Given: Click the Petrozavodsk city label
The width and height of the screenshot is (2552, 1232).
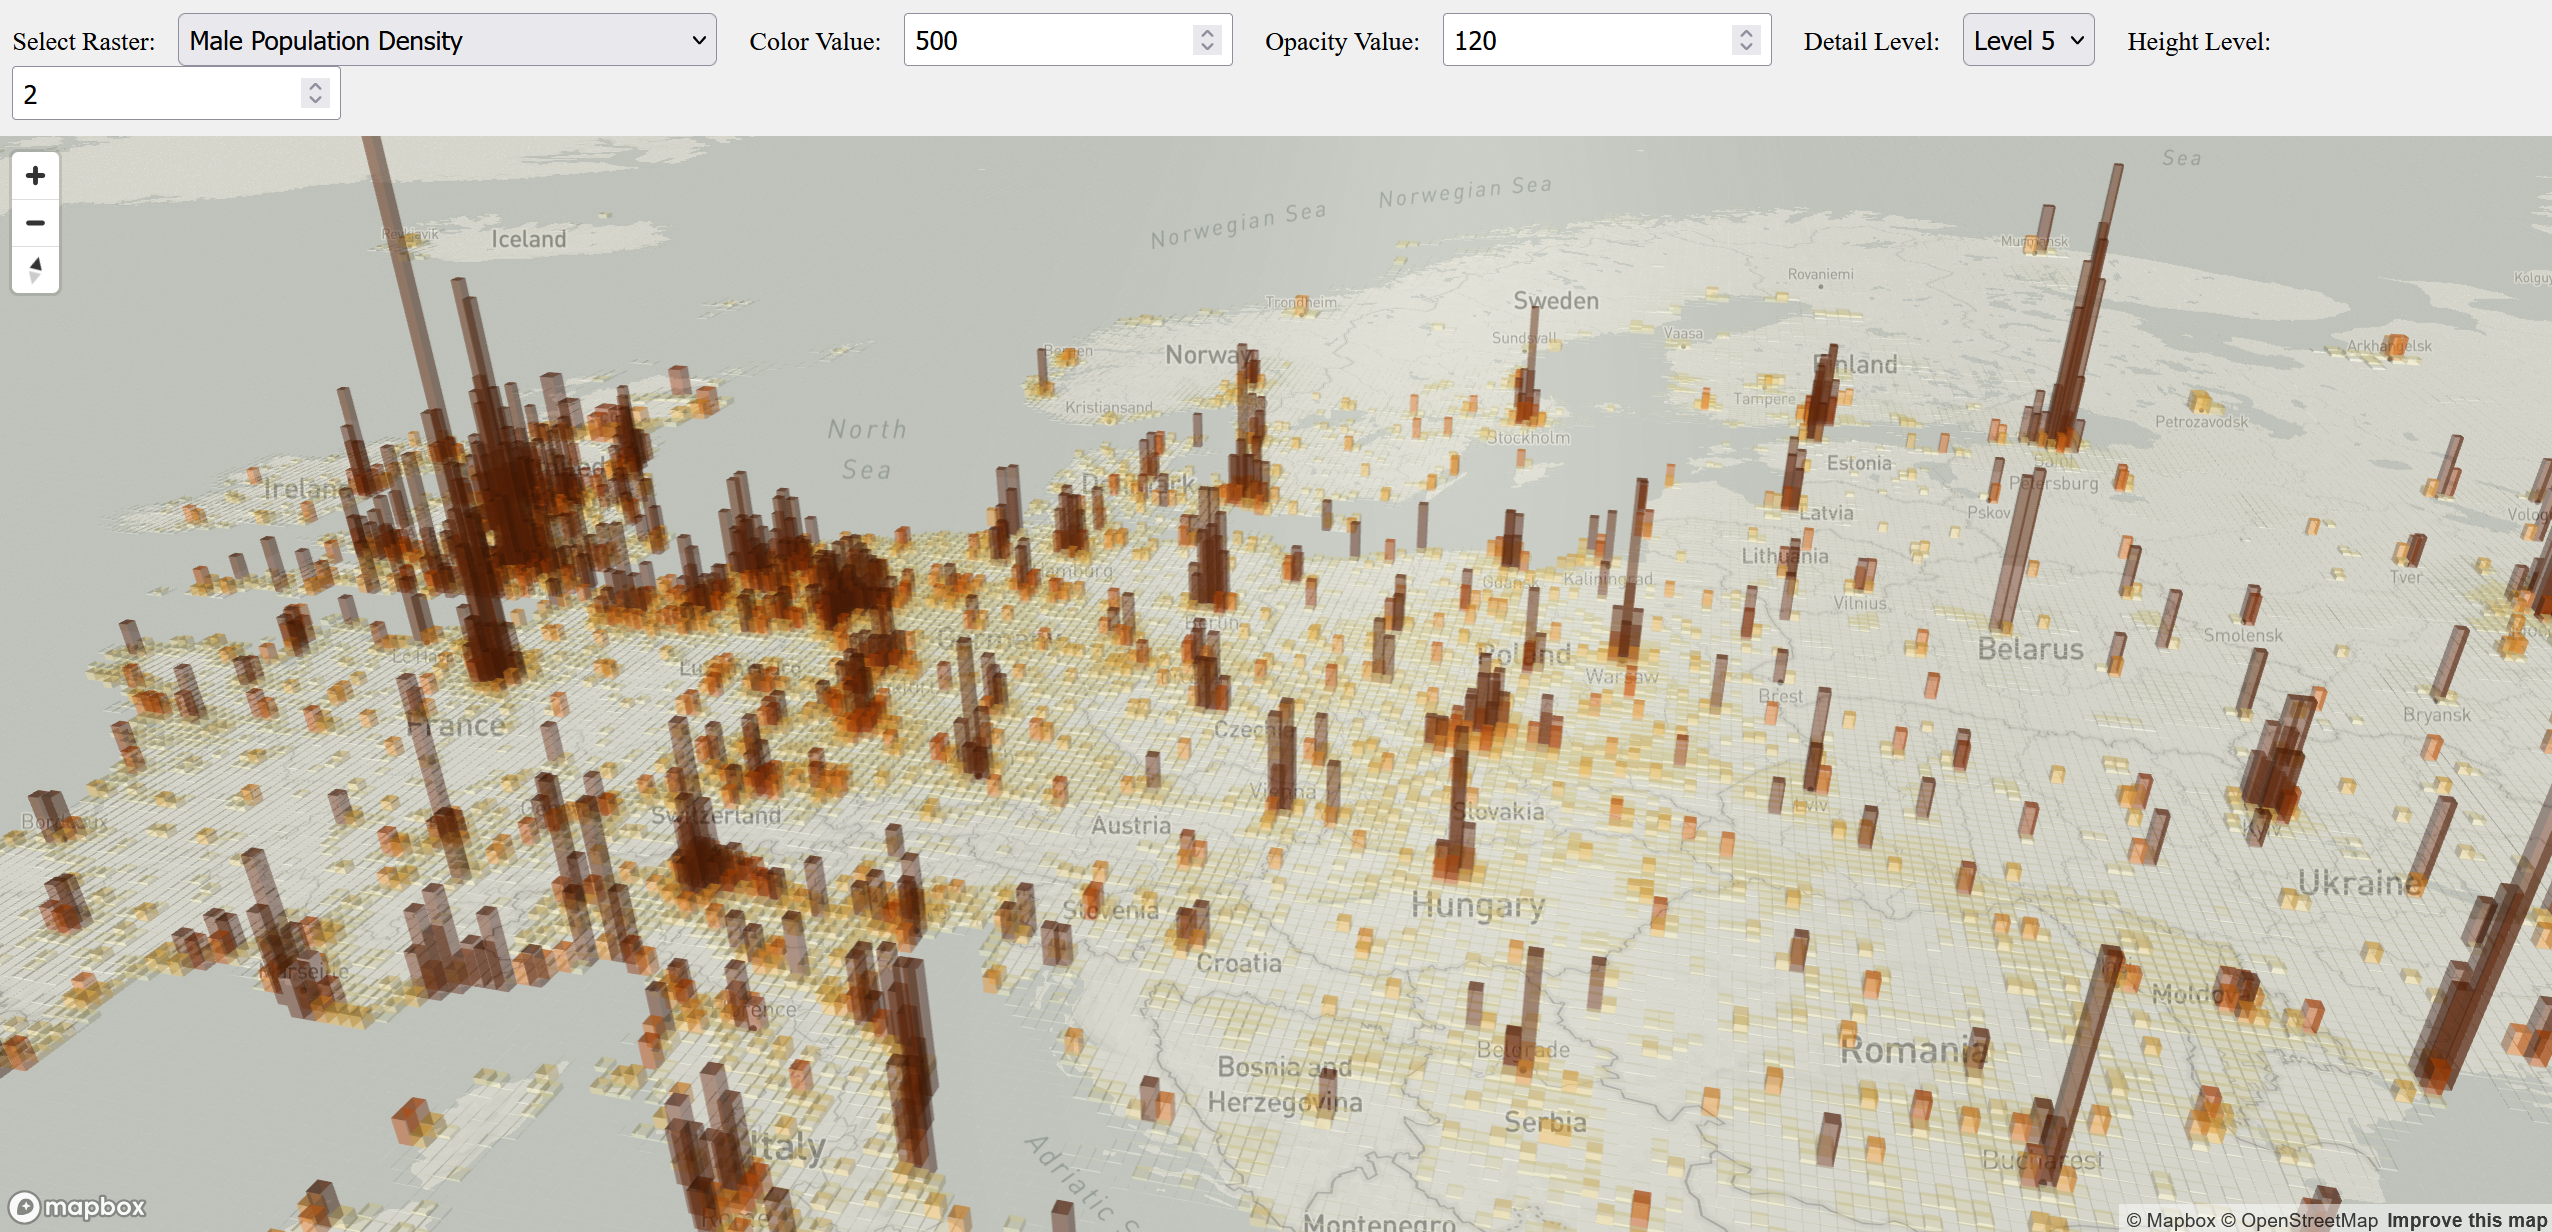Looking at the screenshot, I should tap(2201, 422).
